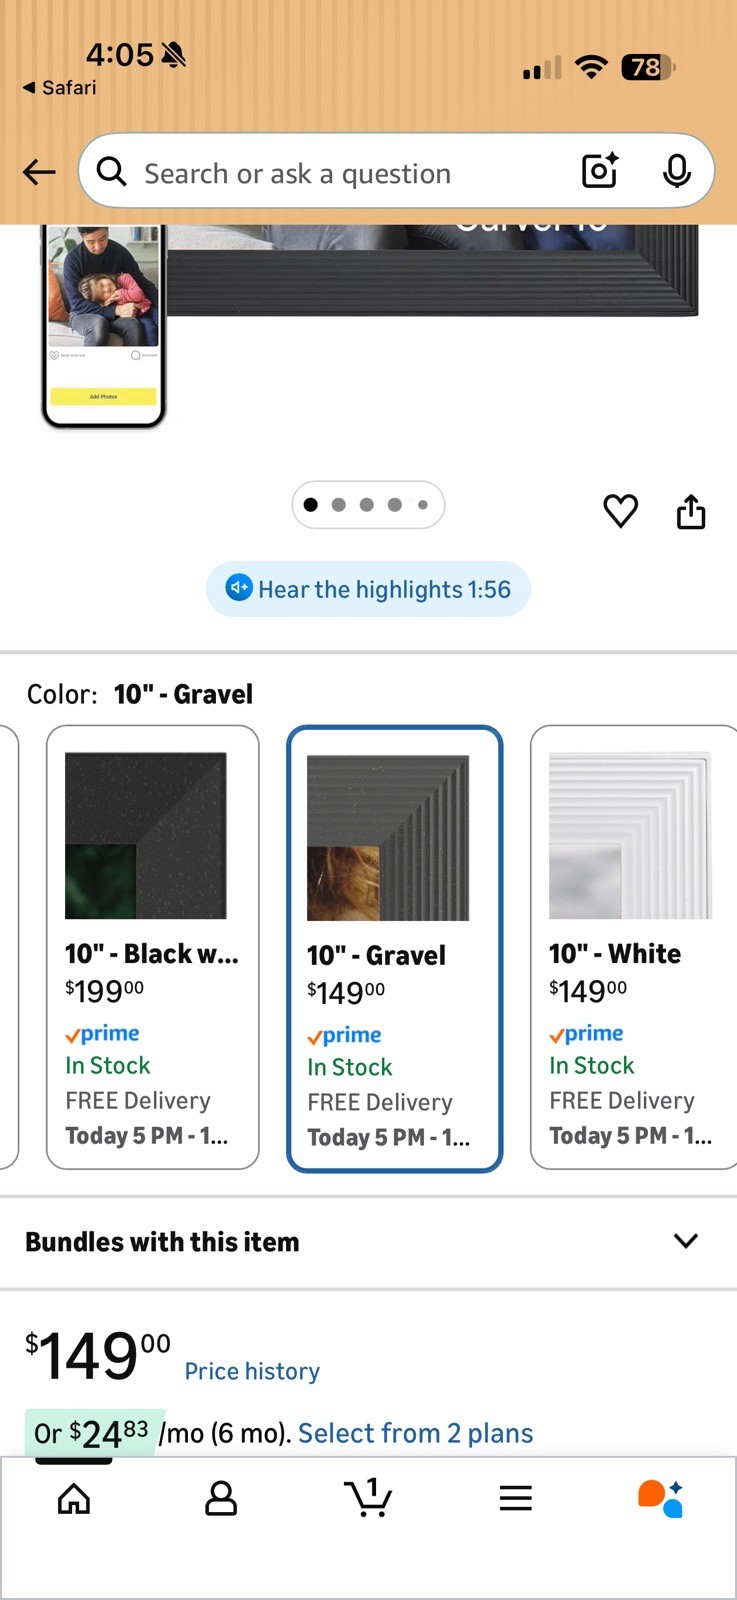Select the 10" - Black color swatch
737x1600 pixels.
tap(152, 946)
